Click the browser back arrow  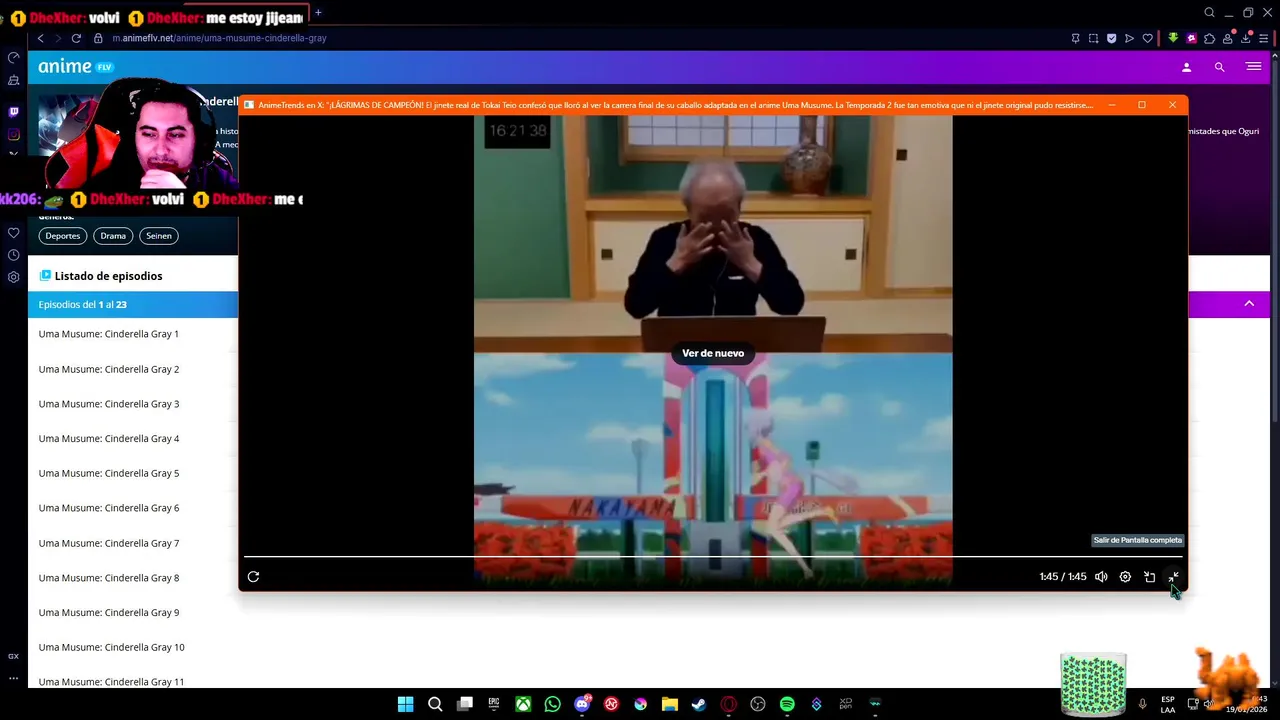click(x=40, y=38)
